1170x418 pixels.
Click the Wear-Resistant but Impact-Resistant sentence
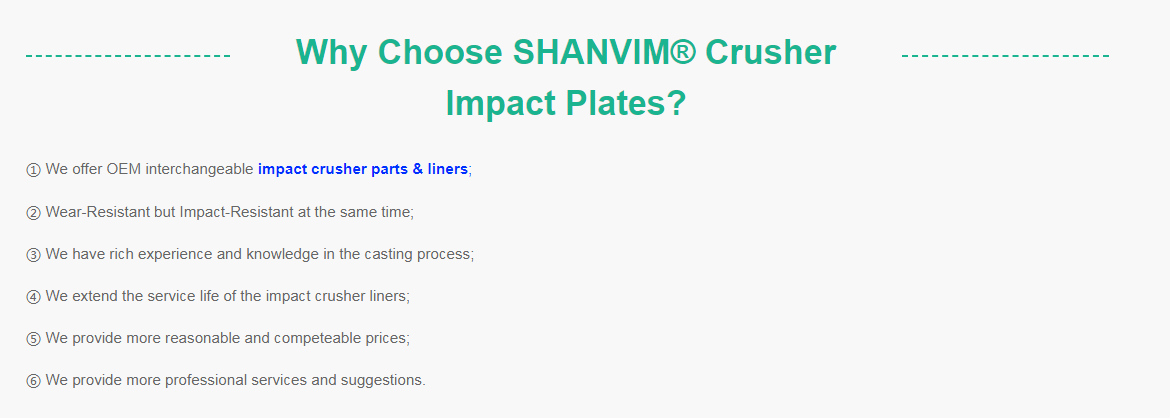230,212
